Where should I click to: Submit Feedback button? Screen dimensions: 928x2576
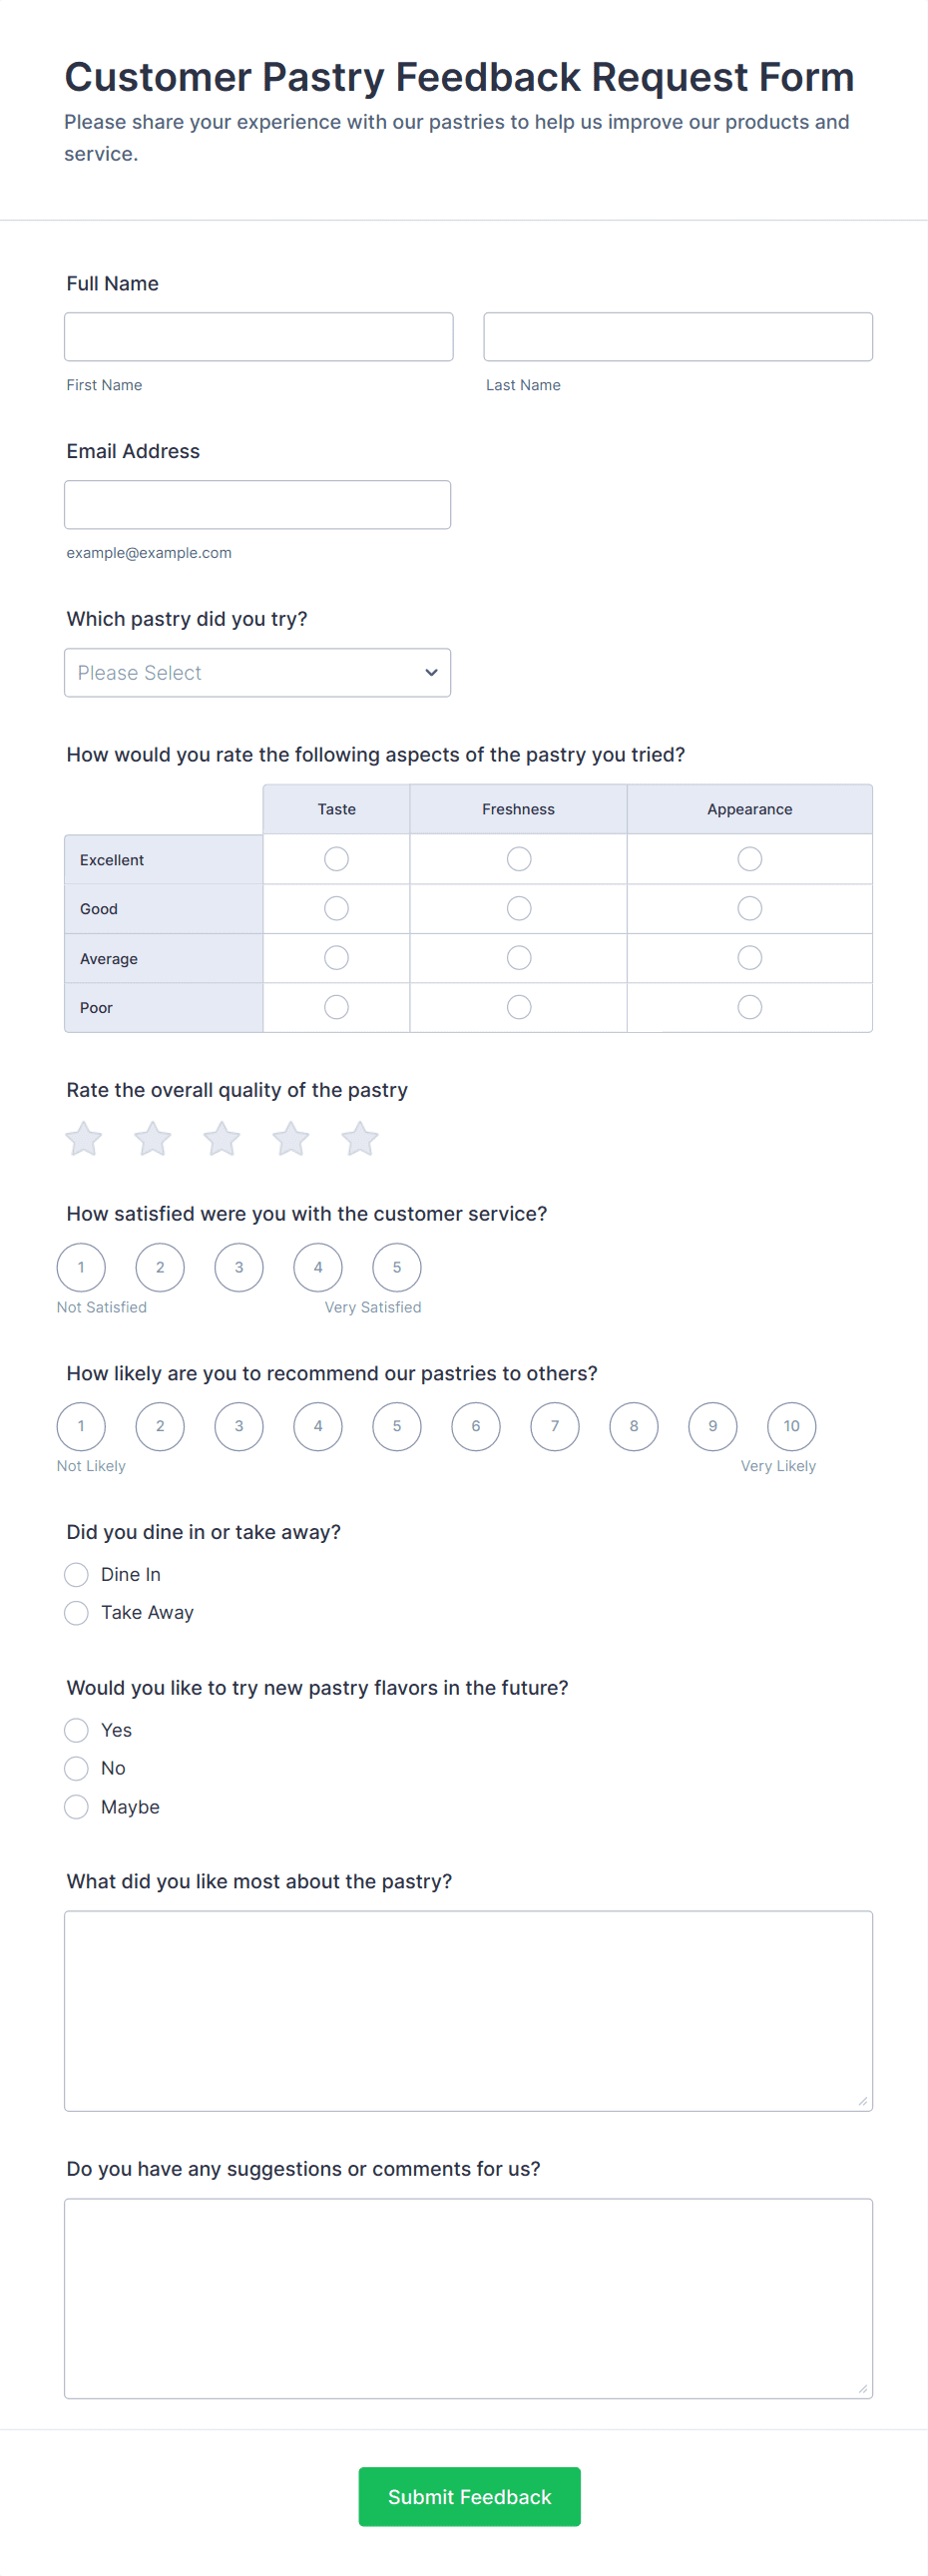tap(470, 2497)
